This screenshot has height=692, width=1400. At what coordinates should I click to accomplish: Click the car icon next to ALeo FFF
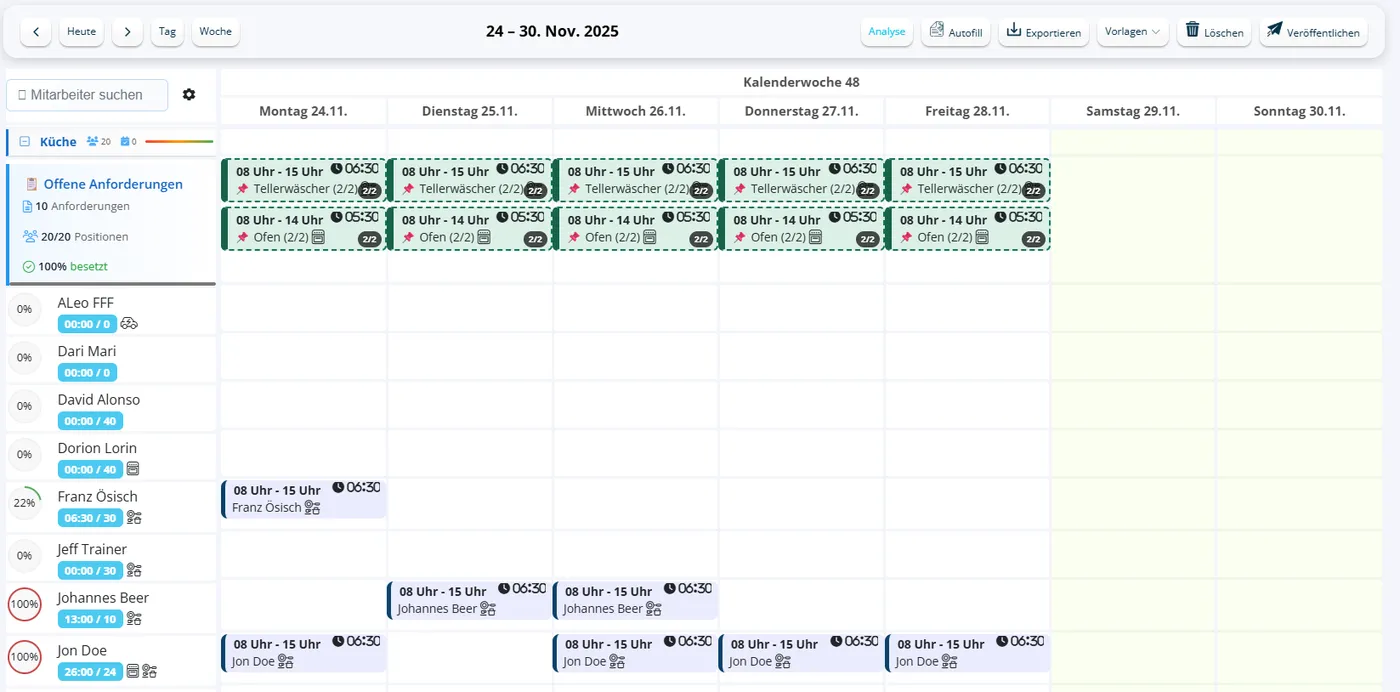[129, 323]
